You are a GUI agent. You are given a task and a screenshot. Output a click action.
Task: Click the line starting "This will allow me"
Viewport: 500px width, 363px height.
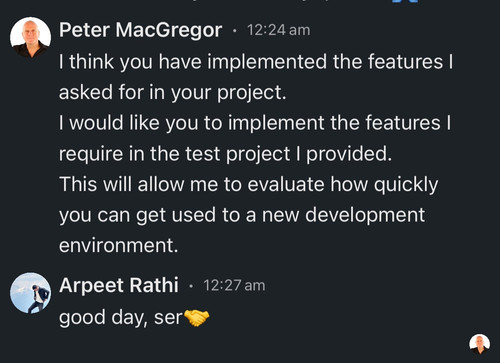pos(249,184)
